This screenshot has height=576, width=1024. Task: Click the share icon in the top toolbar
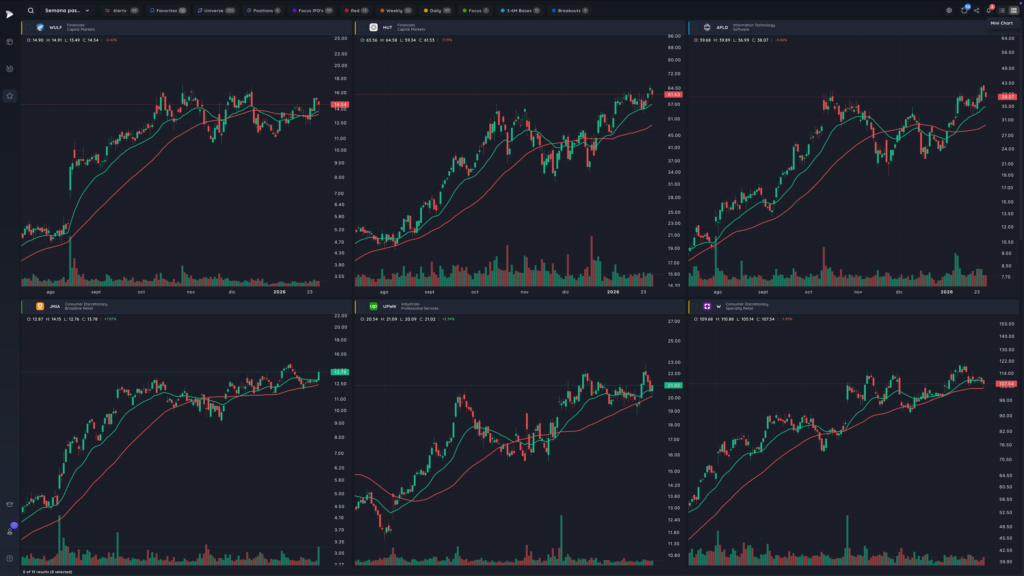(977, 10)
